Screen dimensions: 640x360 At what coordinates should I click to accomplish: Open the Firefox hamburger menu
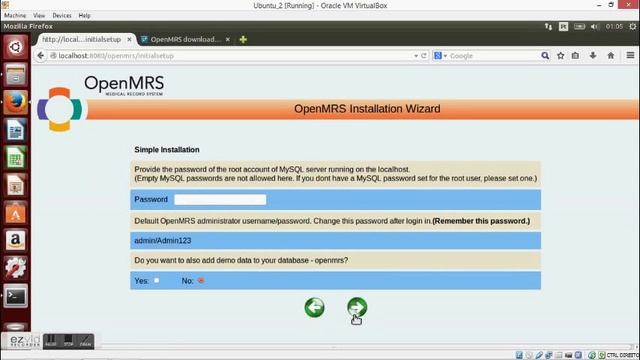coord(630,55)
